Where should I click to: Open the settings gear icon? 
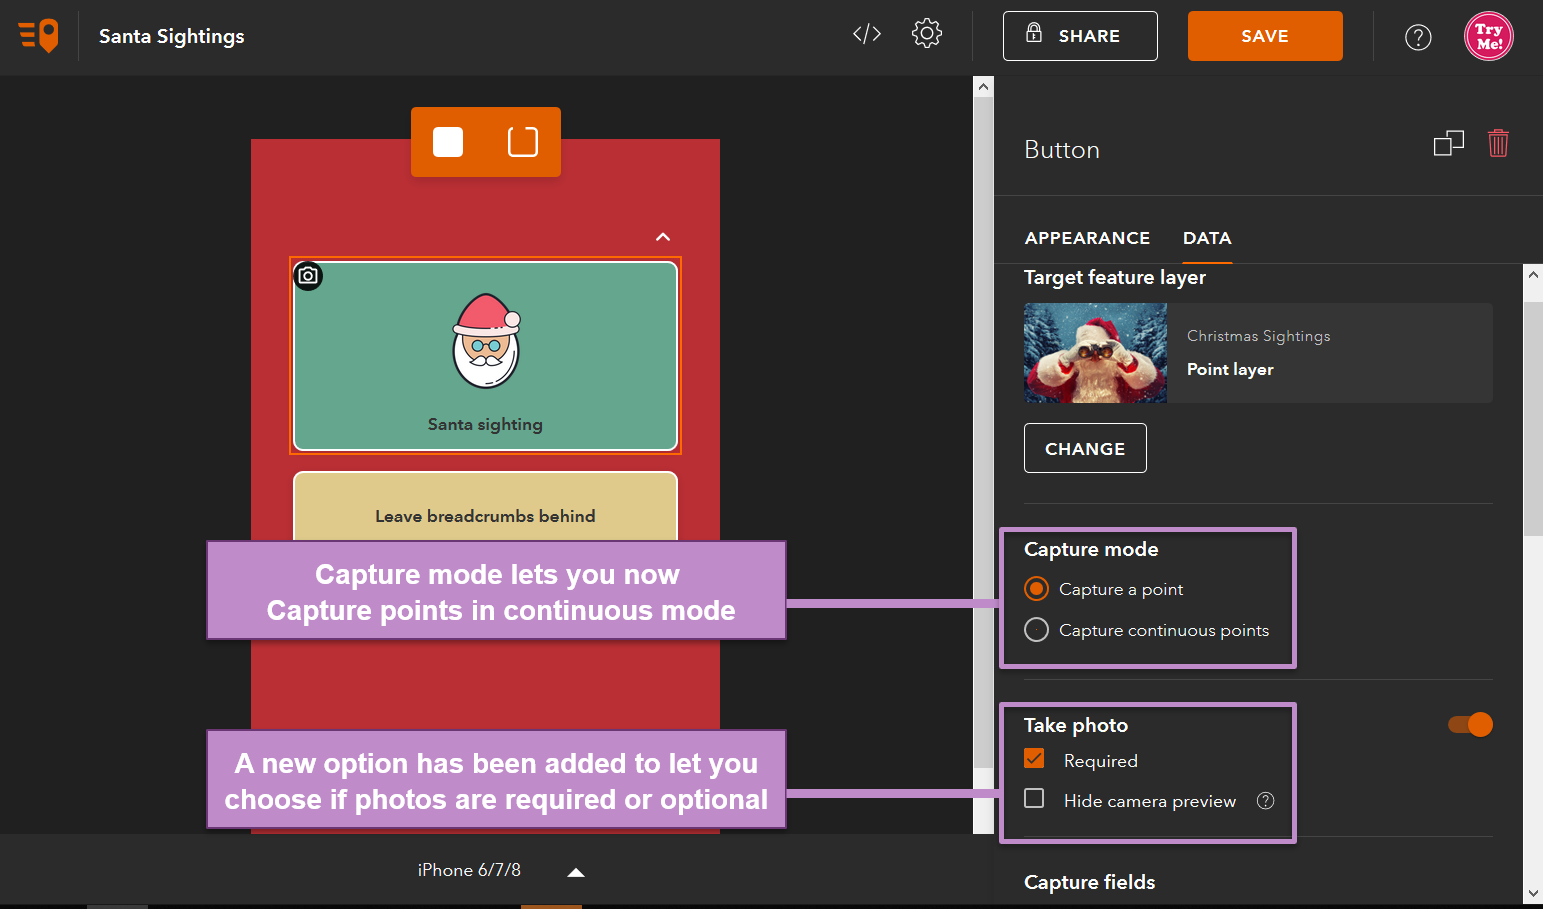(x=927, y=34)
